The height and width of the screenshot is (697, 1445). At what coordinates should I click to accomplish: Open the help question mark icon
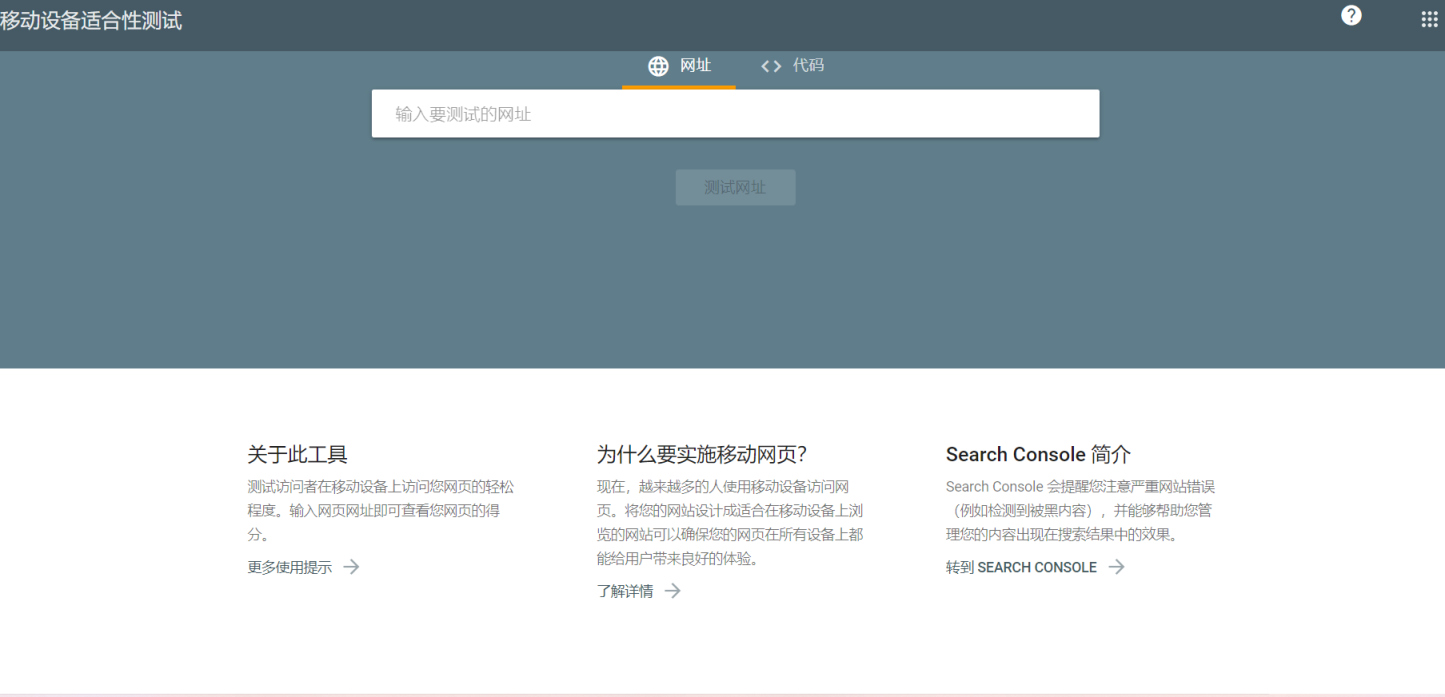pos(1352,15)
